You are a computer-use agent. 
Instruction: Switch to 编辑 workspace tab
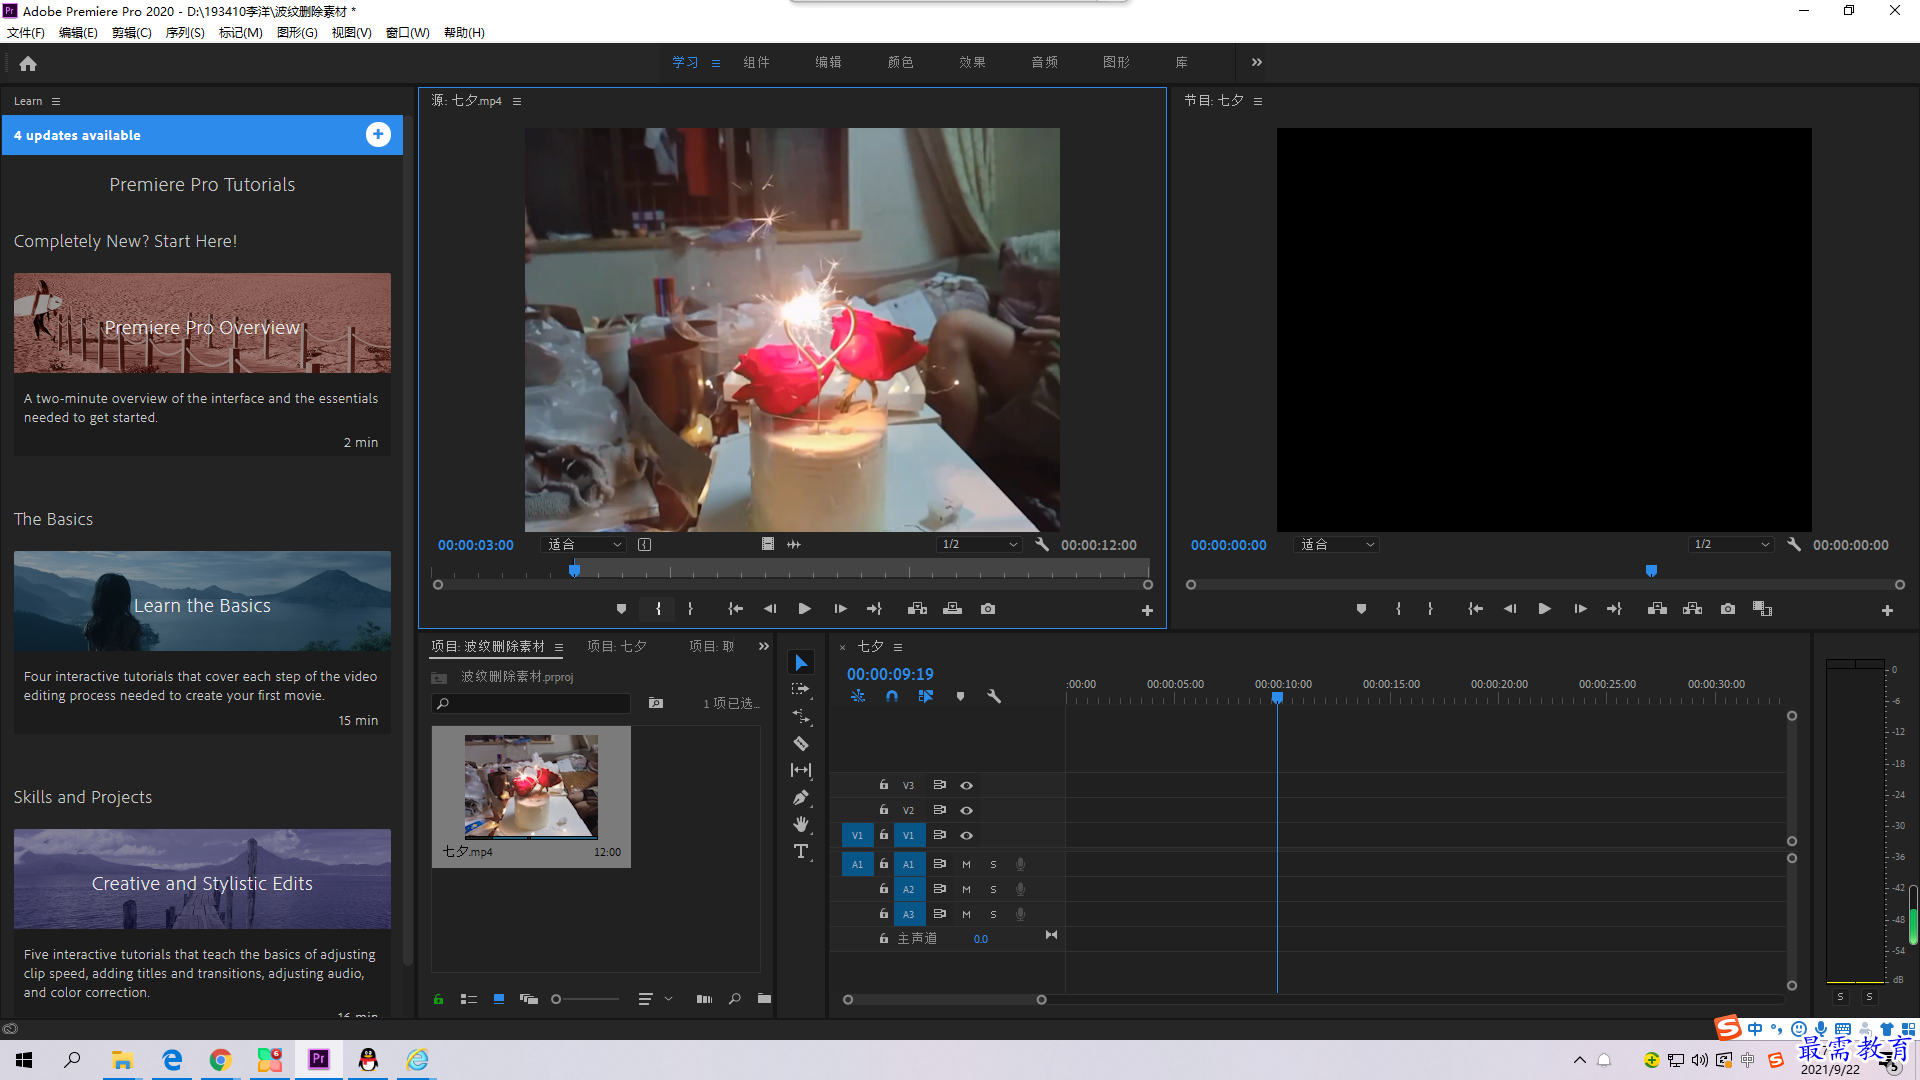click(x=828, y=62)
